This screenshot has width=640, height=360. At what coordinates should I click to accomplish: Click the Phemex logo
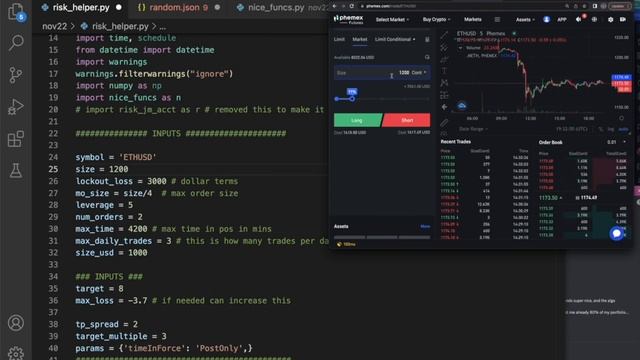click(x=348, y=19)
